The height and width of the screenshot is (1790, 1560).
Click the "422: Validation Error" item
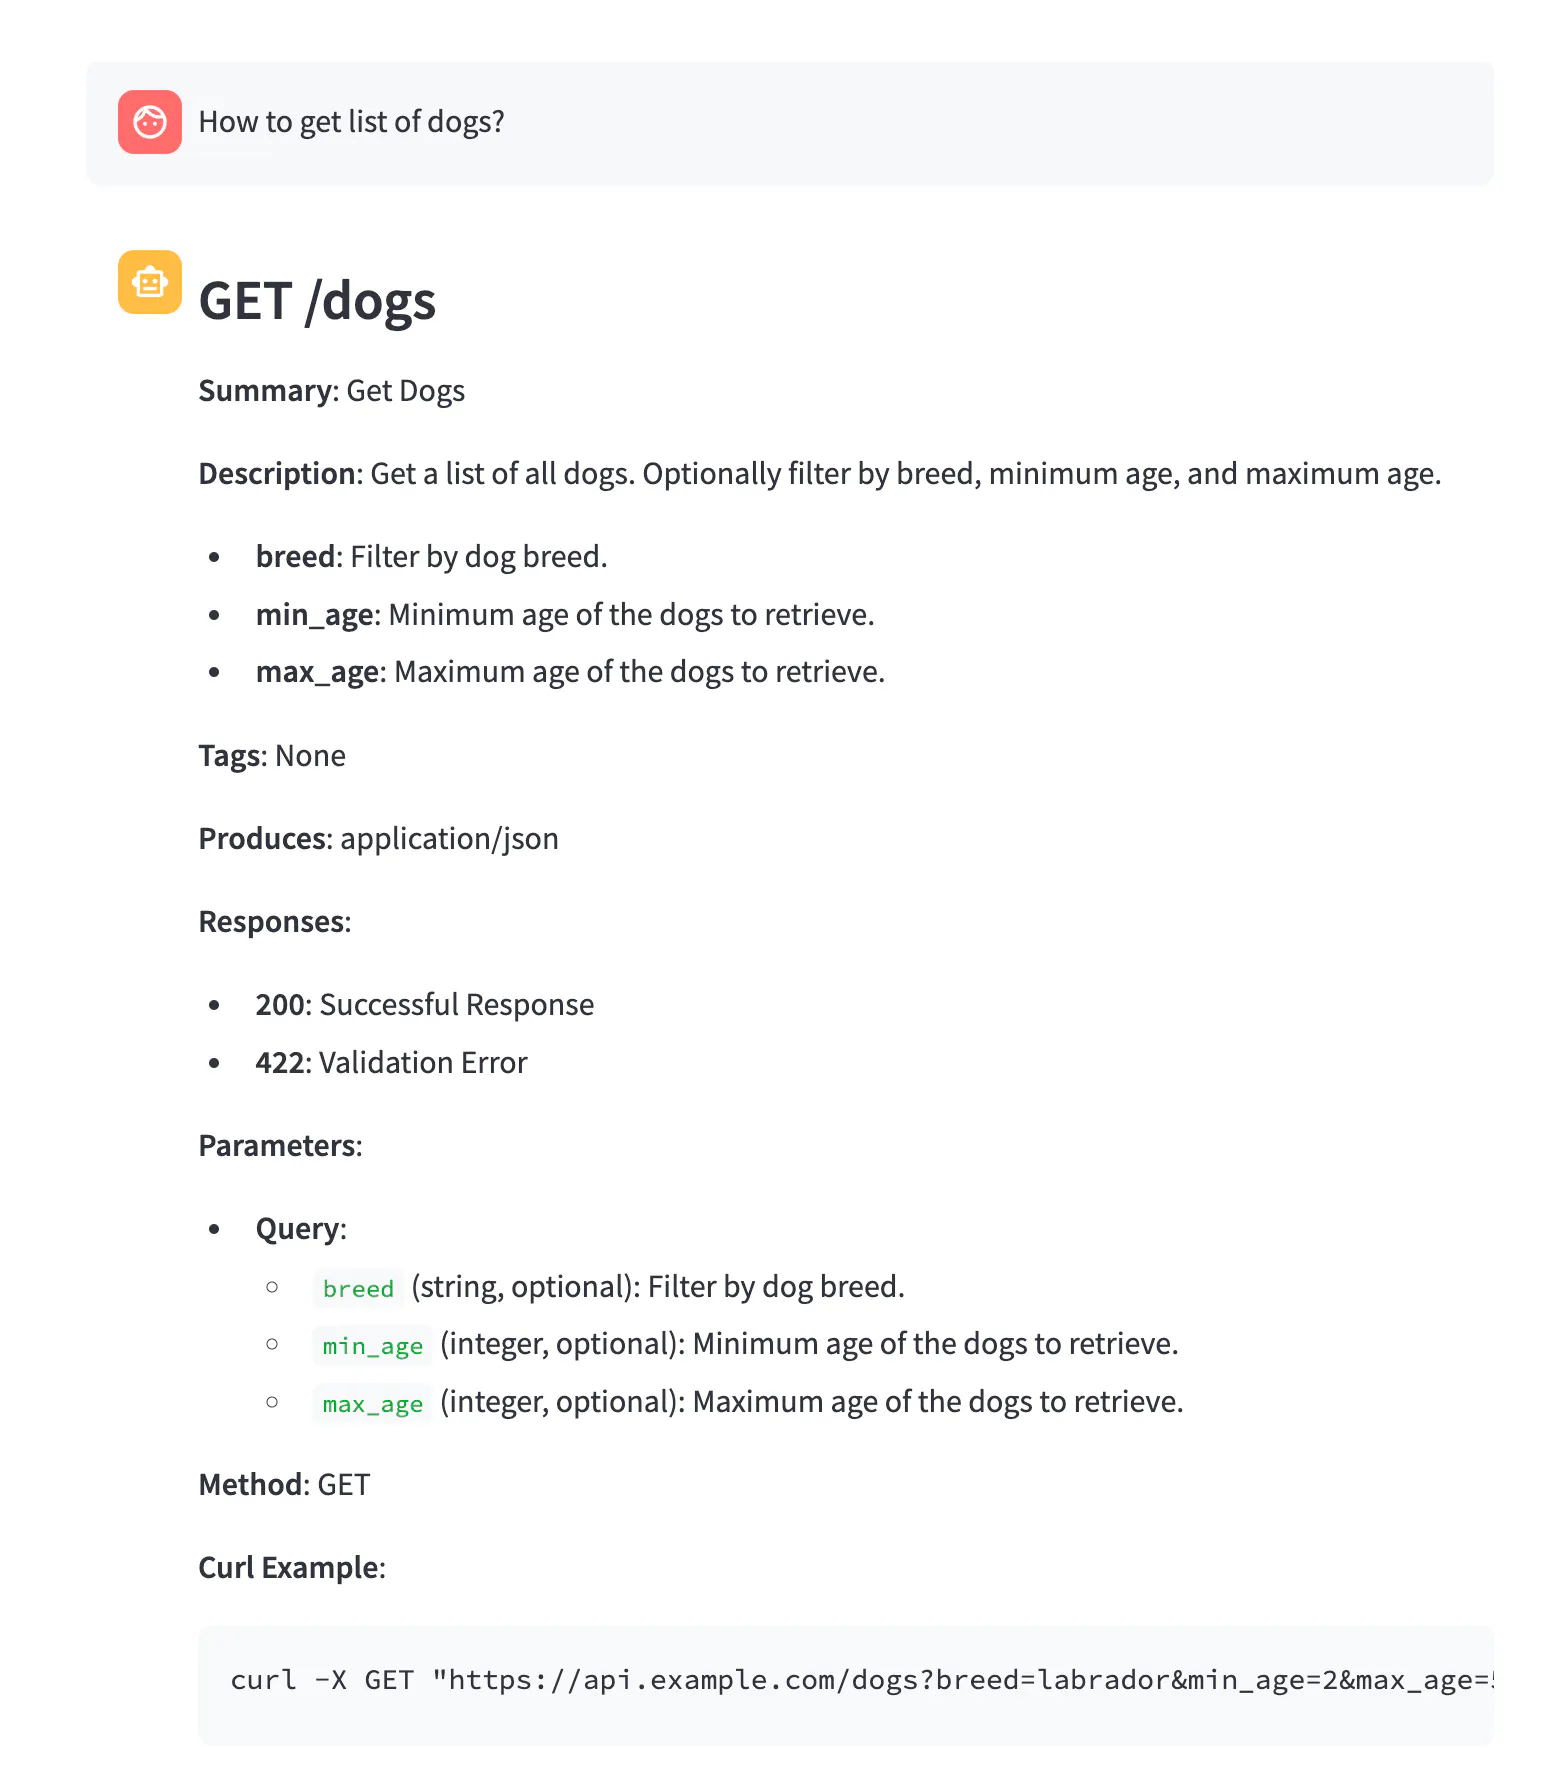pyautogui.click(x=391, y=1063)
